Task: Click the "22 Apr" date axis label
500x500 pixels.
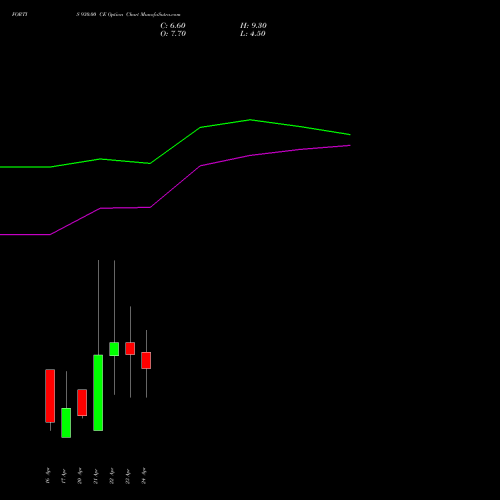Action: tap(112, 476)
